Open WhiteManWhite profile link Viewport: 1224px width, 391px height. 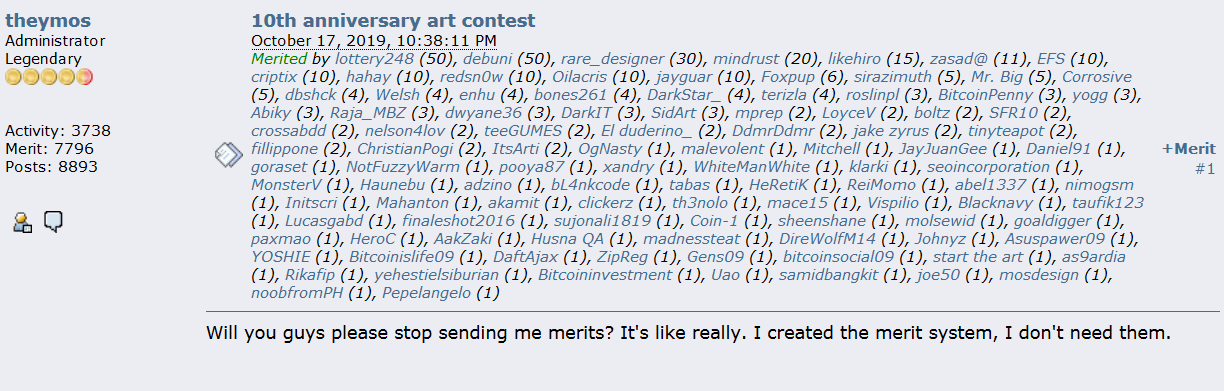click(752, 167)
